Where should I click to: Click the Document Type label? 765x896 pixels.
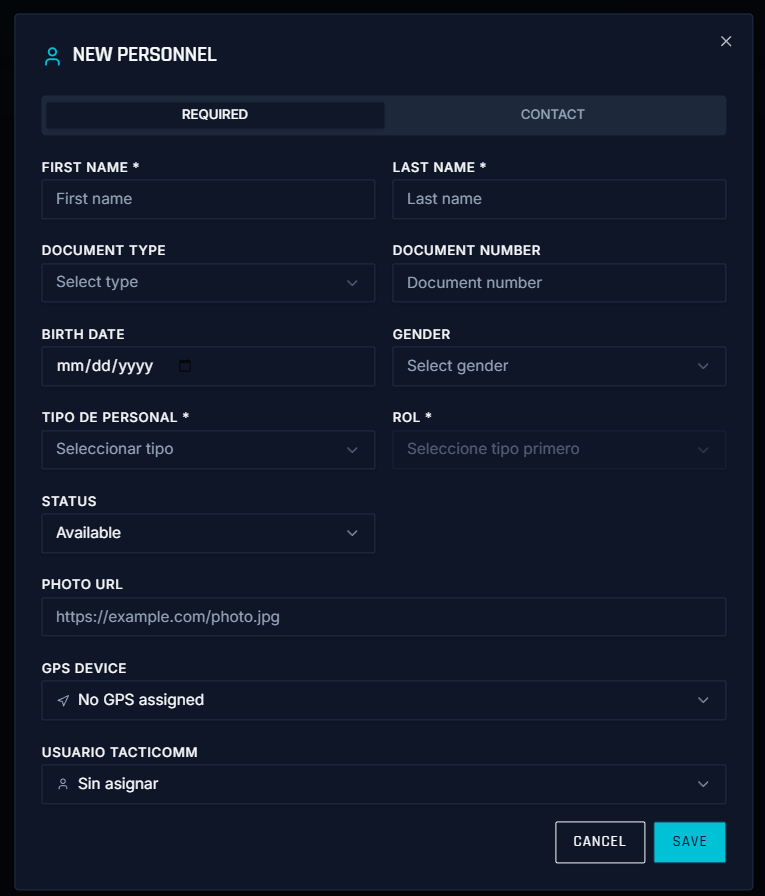(x=103, y=251)
